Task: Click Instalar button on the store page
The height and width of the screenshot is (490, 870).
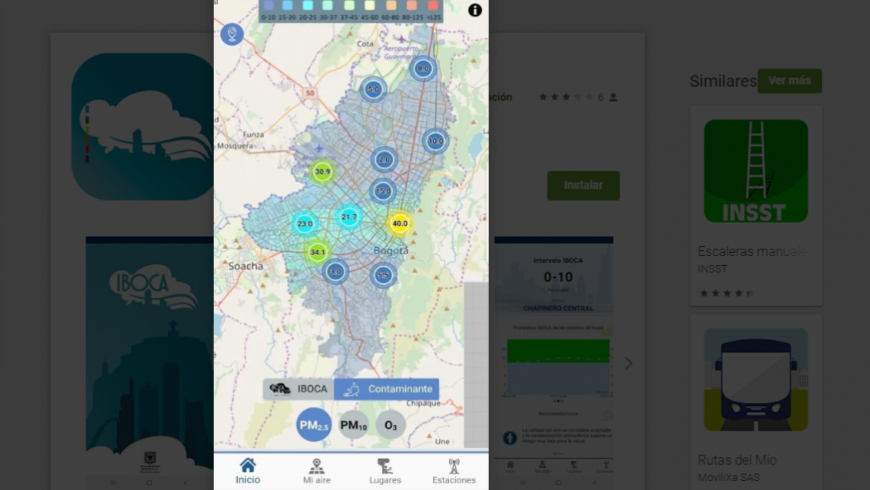Action: (x=583, y=185)
